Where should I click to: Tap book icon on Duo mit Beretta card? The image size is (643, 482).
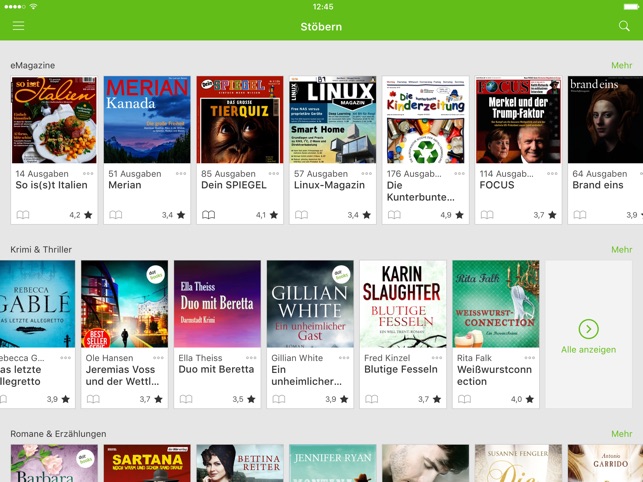[x=186, y=399]
